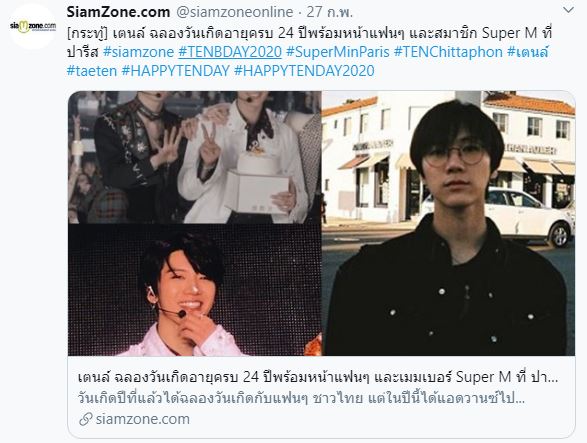Open the #siamzone hashtag
The image size is (587, 443).
coord(139,52)
